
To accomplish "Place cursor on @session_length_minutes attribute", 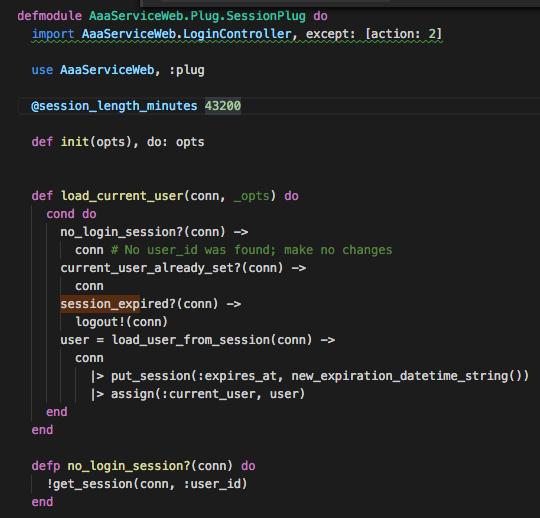I will tap(114, 106).
